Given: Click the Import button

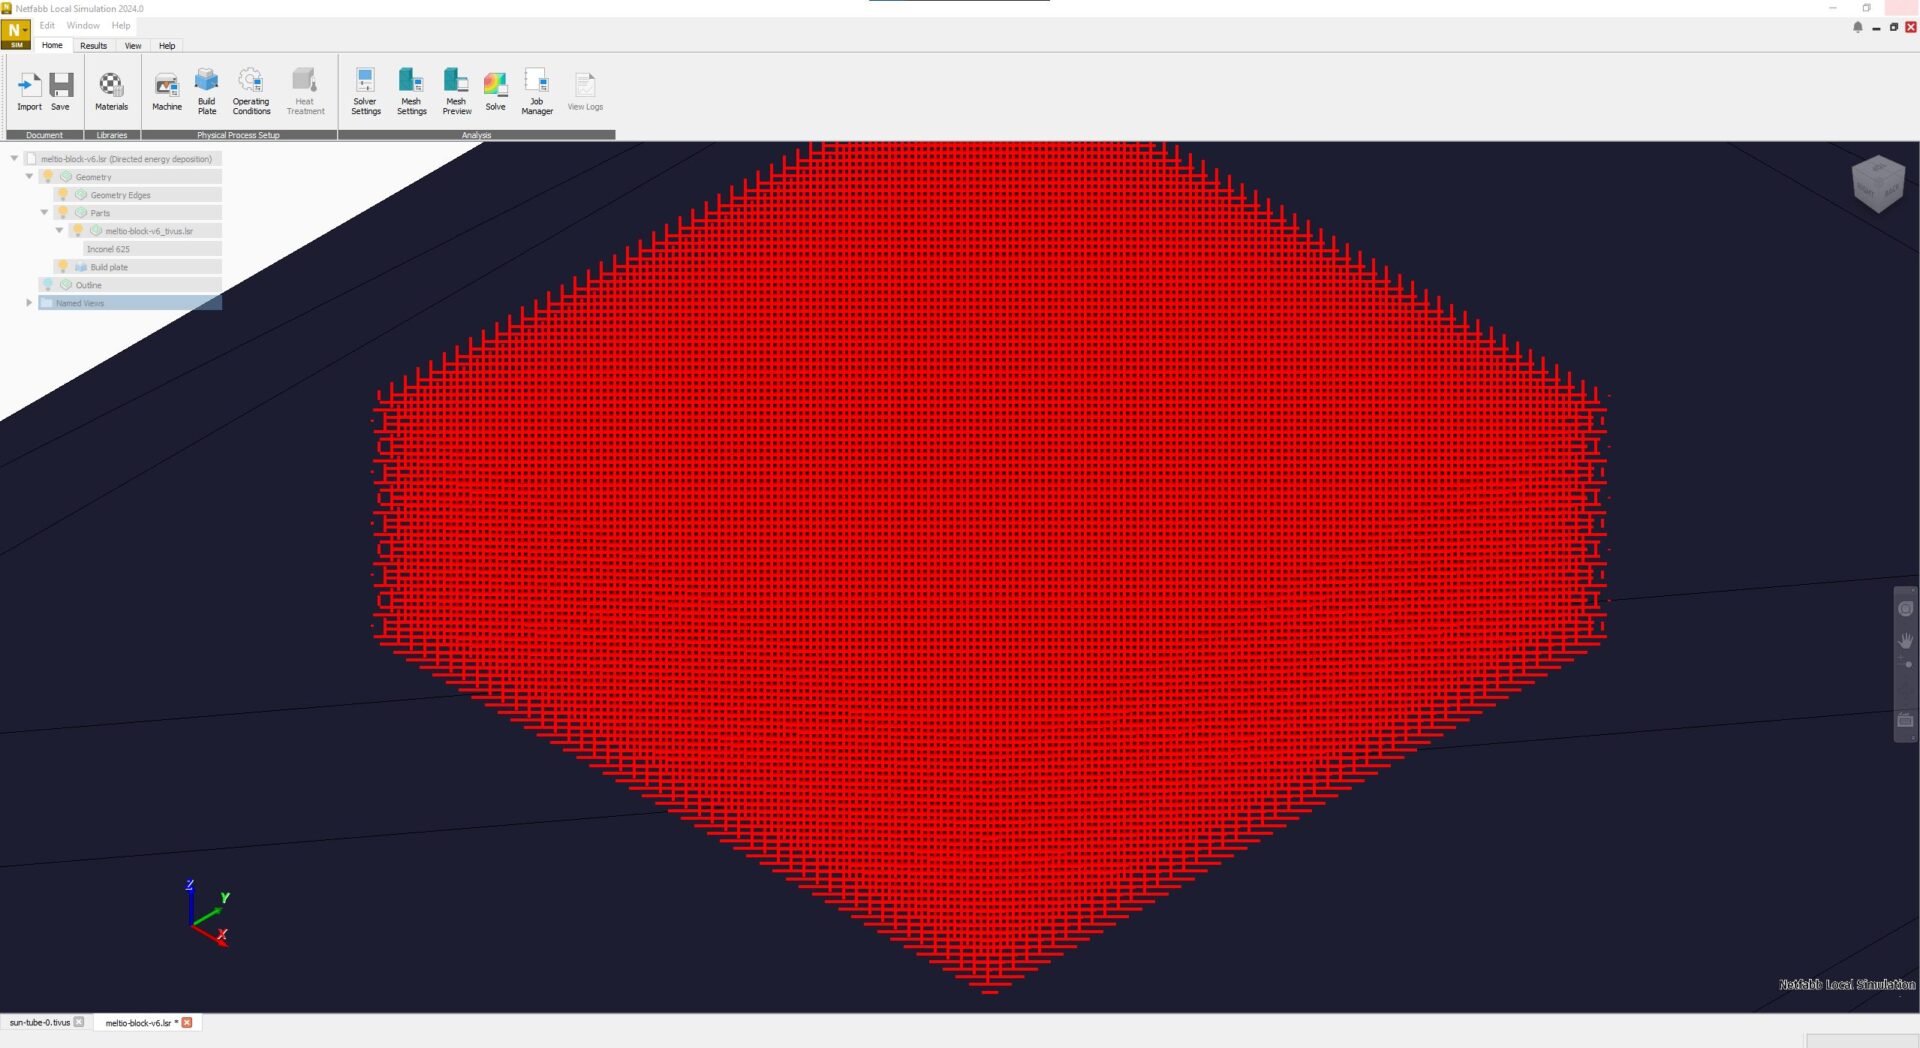Looking at the screenshot, I should point(29,88).
